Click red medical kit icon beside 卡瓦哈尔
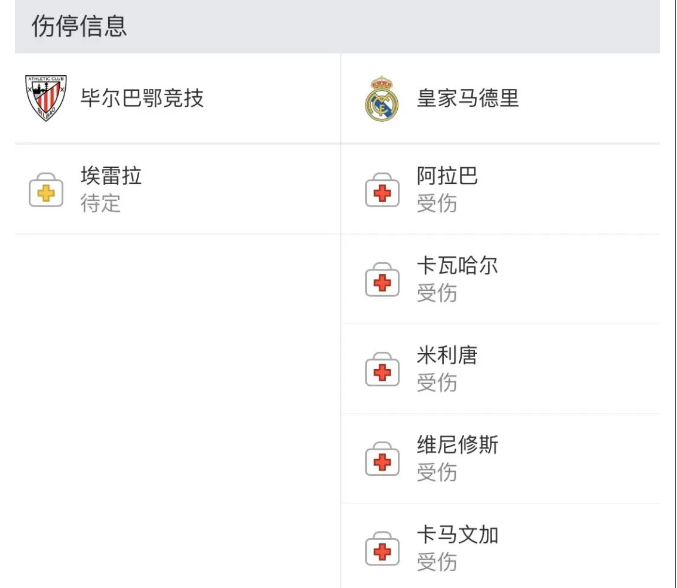Screen dimensions: 677x588 (x=382, y=280)
